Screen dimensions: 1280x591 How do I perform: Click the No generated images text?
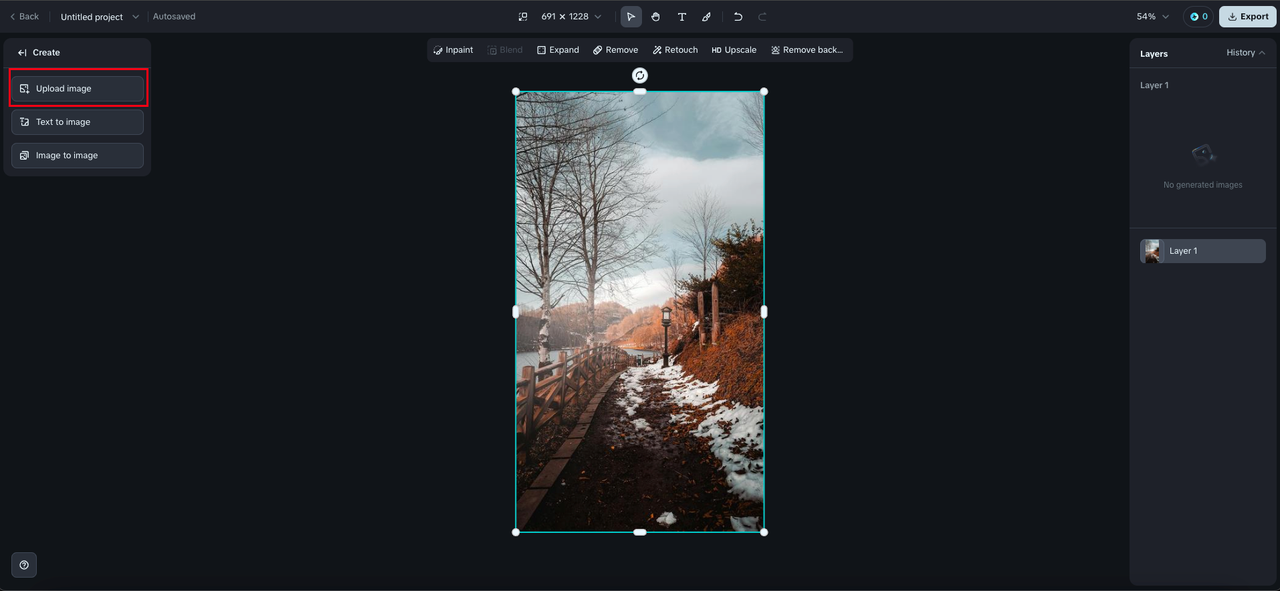[1203, 185]
